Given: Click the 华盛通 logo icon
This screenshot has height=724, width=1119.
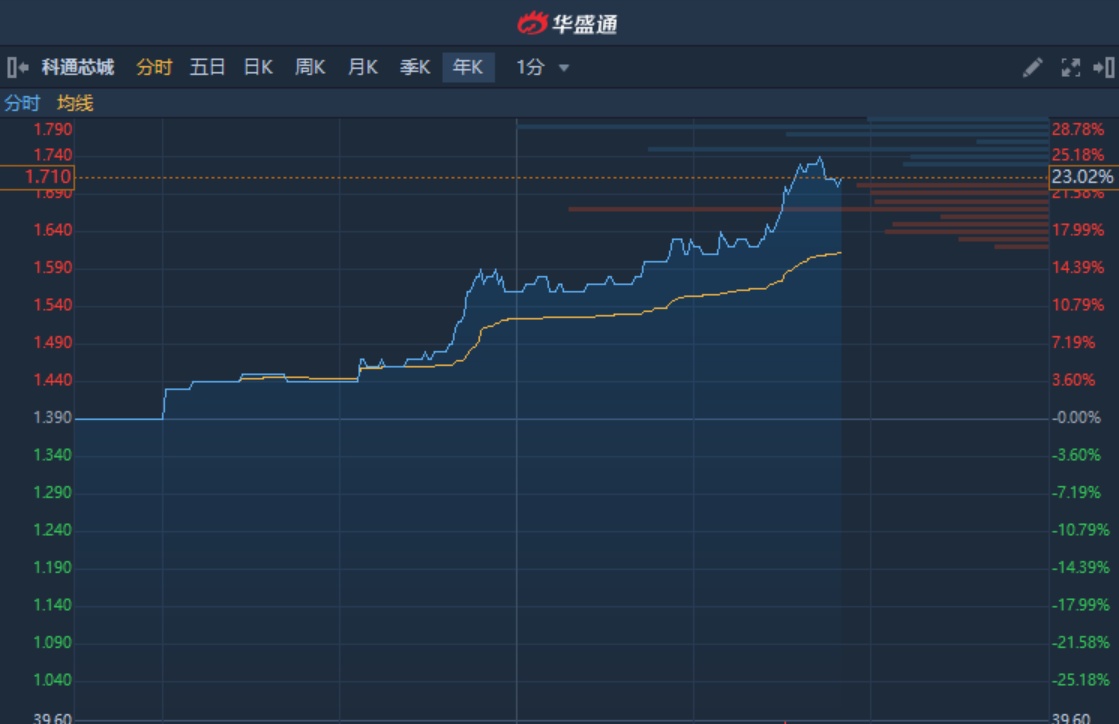Looking at the screenshot, I should 533,22.
